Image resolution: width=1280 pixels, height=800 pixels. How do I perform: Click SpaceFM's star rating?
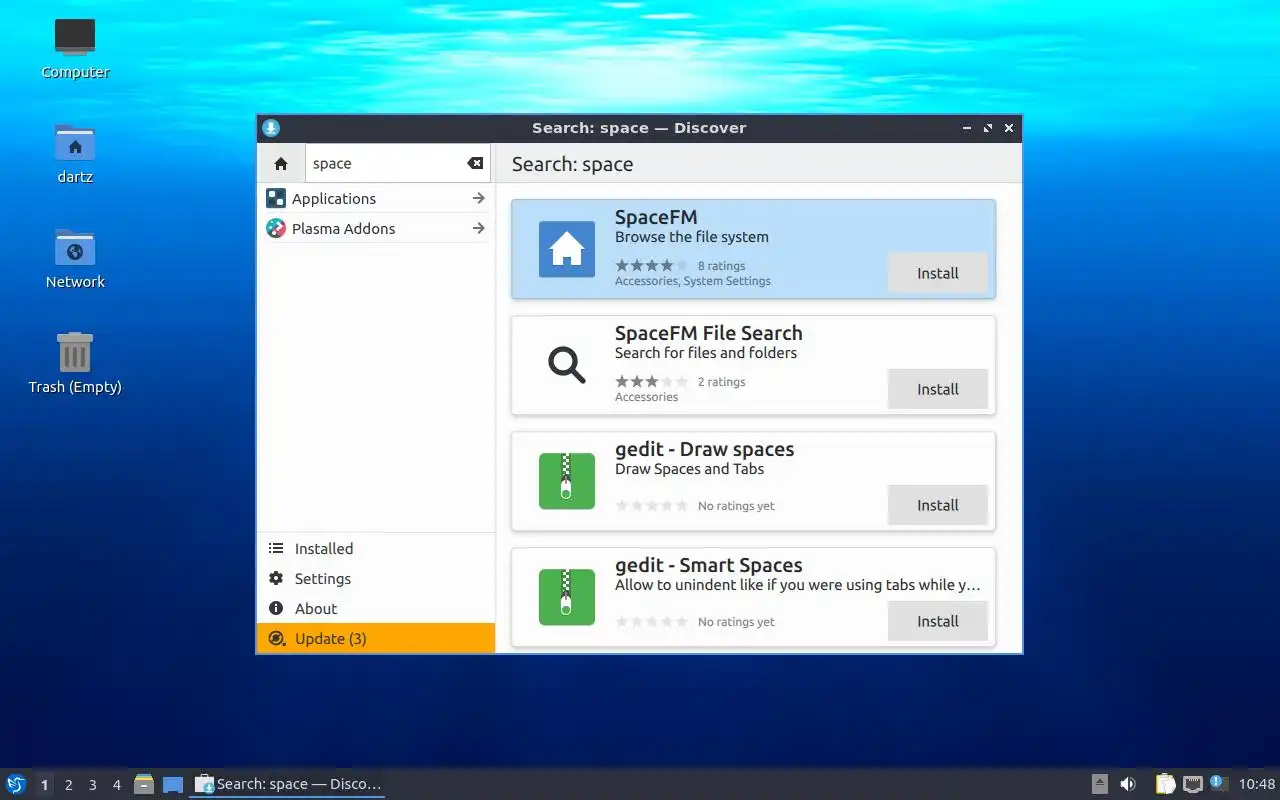(x=652, y=266)
